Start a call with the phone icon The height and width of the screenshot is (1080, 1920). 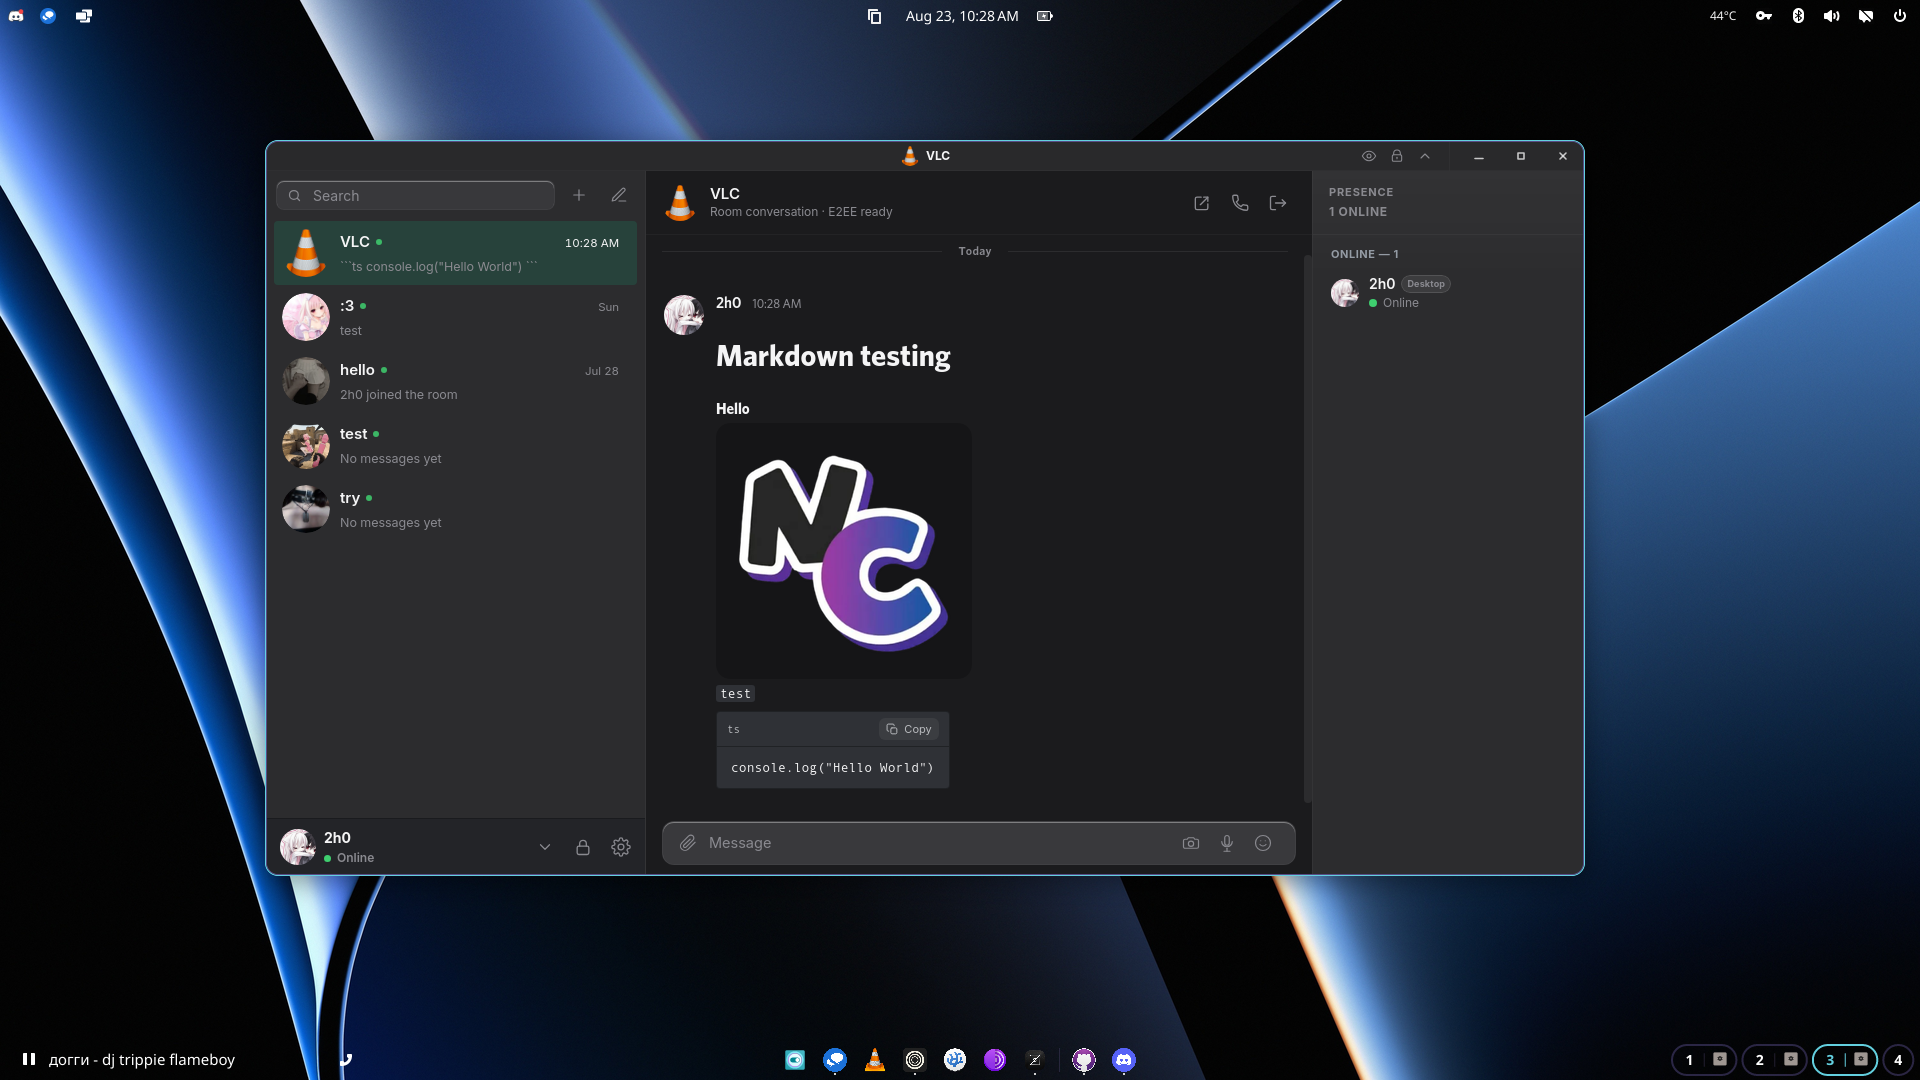(x=1240, y=203)
